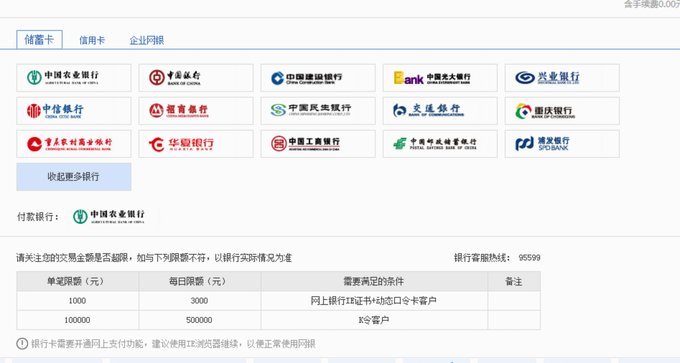Click the 请关注您的交易金额是否超限 notice text
This screenshot has height=363, width=680.
click(154, 258)
